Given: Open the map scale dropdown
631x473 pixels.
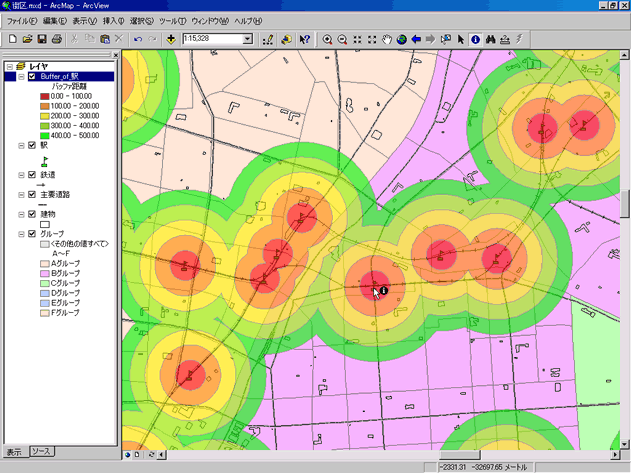Looking at the screenshot, I should 248,39.
